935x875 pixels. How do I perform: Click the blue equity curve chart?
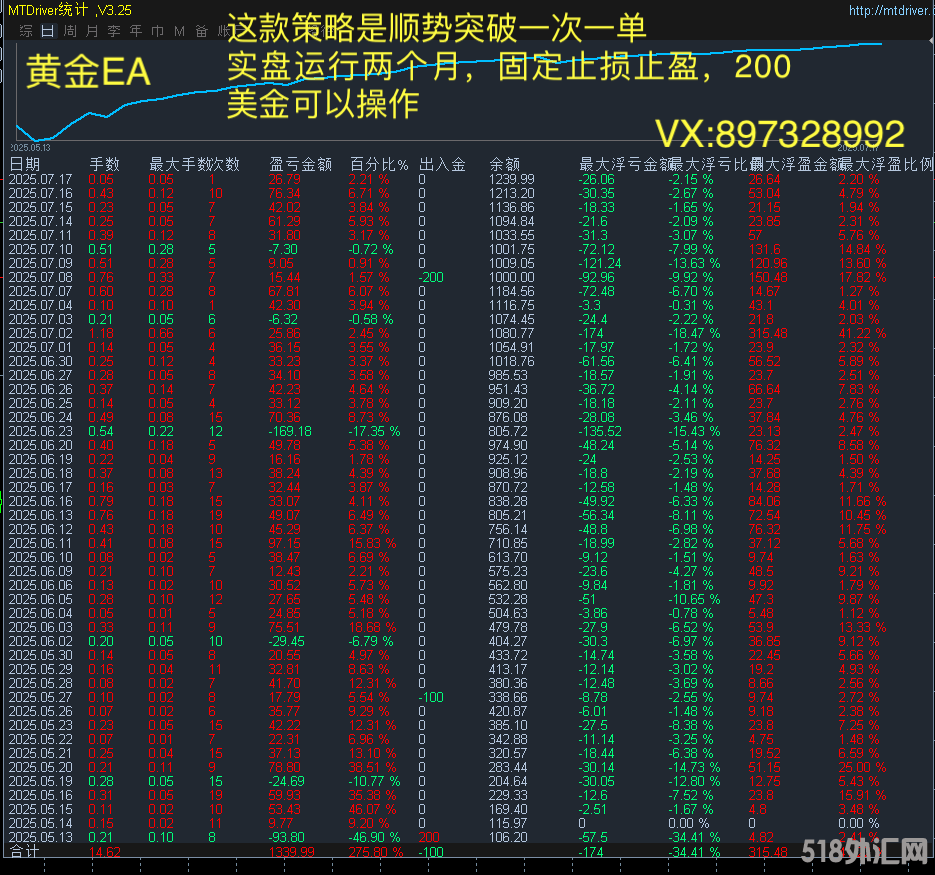click(x=448, y=91)
